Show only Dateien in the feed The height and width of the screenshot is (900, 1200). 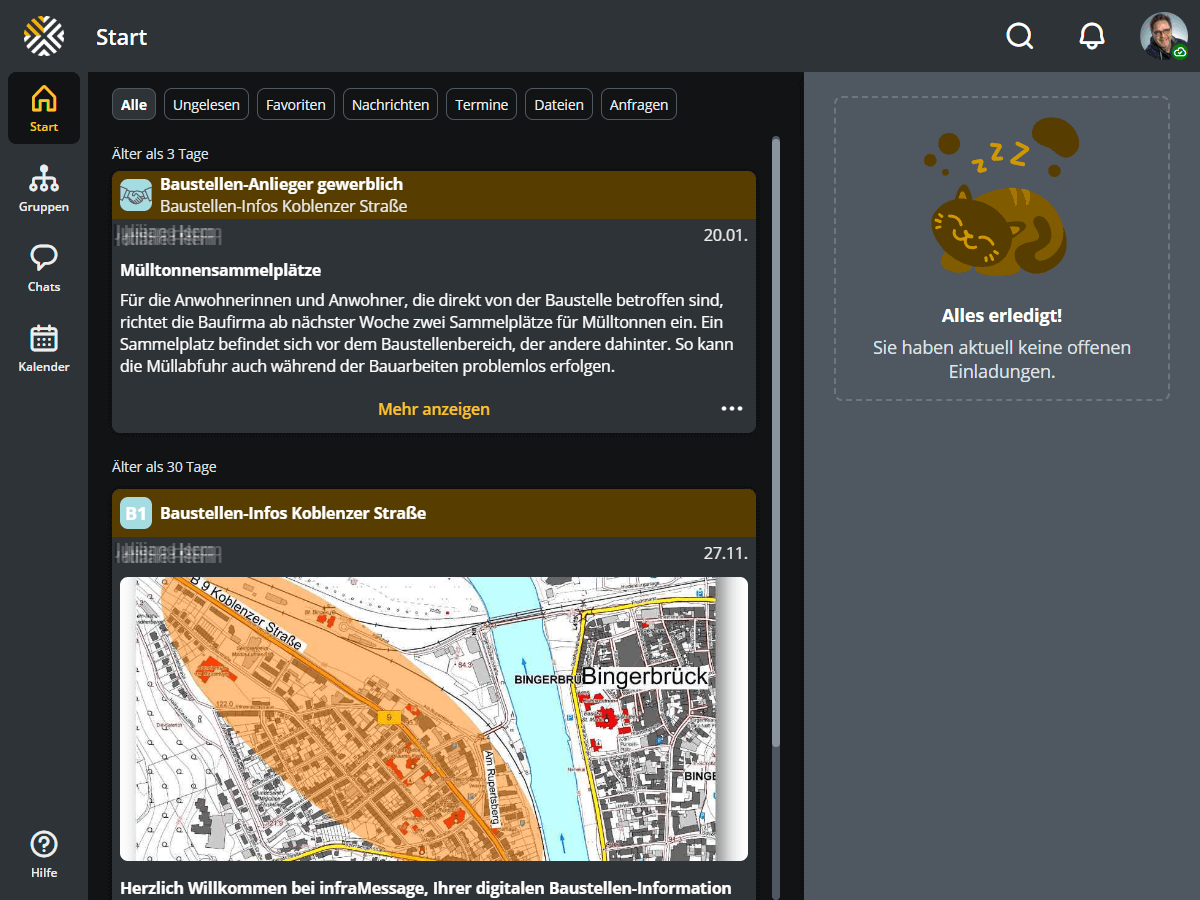[559, 105]
